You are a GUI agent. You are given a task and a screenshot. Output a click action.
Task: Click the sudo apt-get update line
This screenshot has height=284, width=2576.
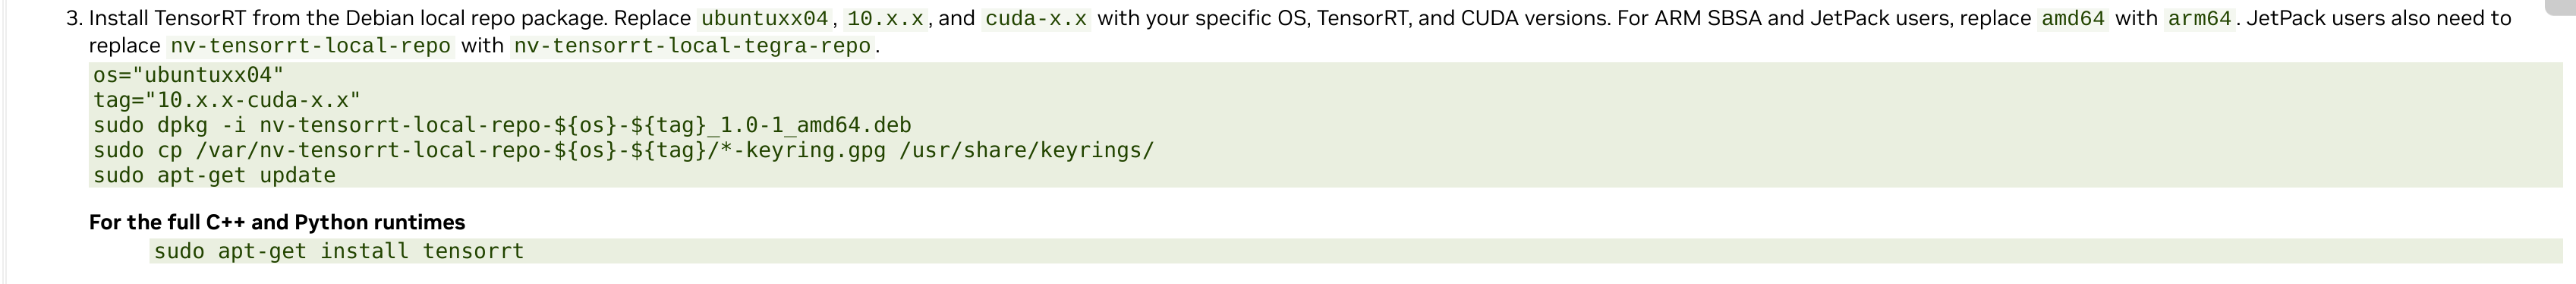(x=215, y=175)
